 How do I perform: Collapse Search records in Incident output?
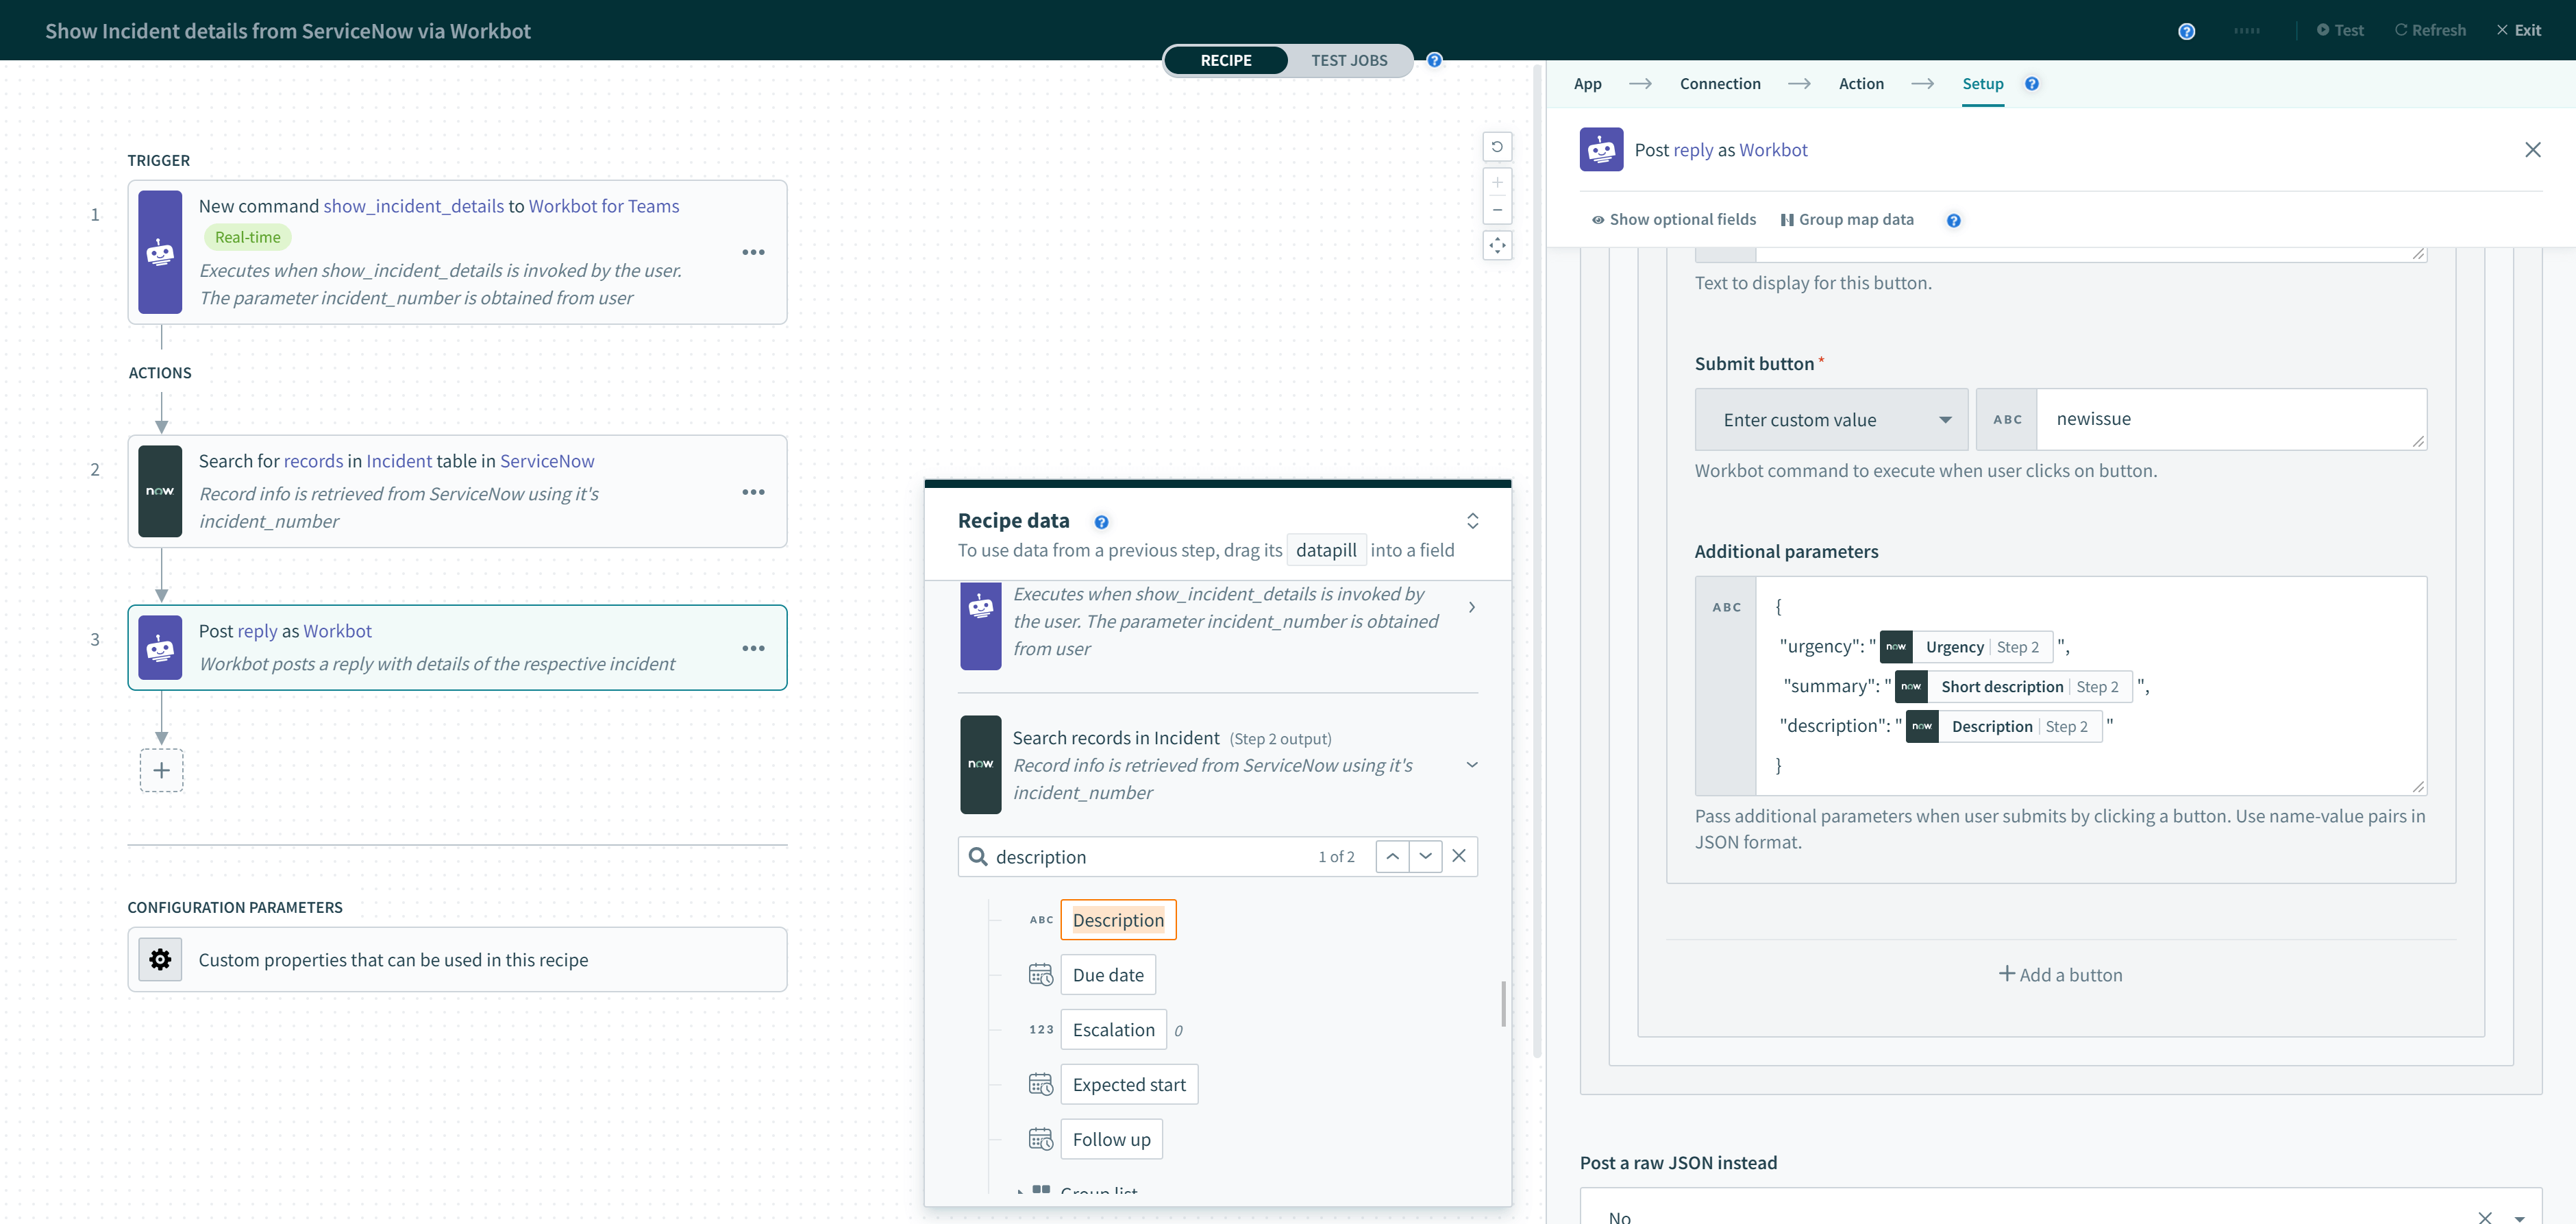(1472, 765)
